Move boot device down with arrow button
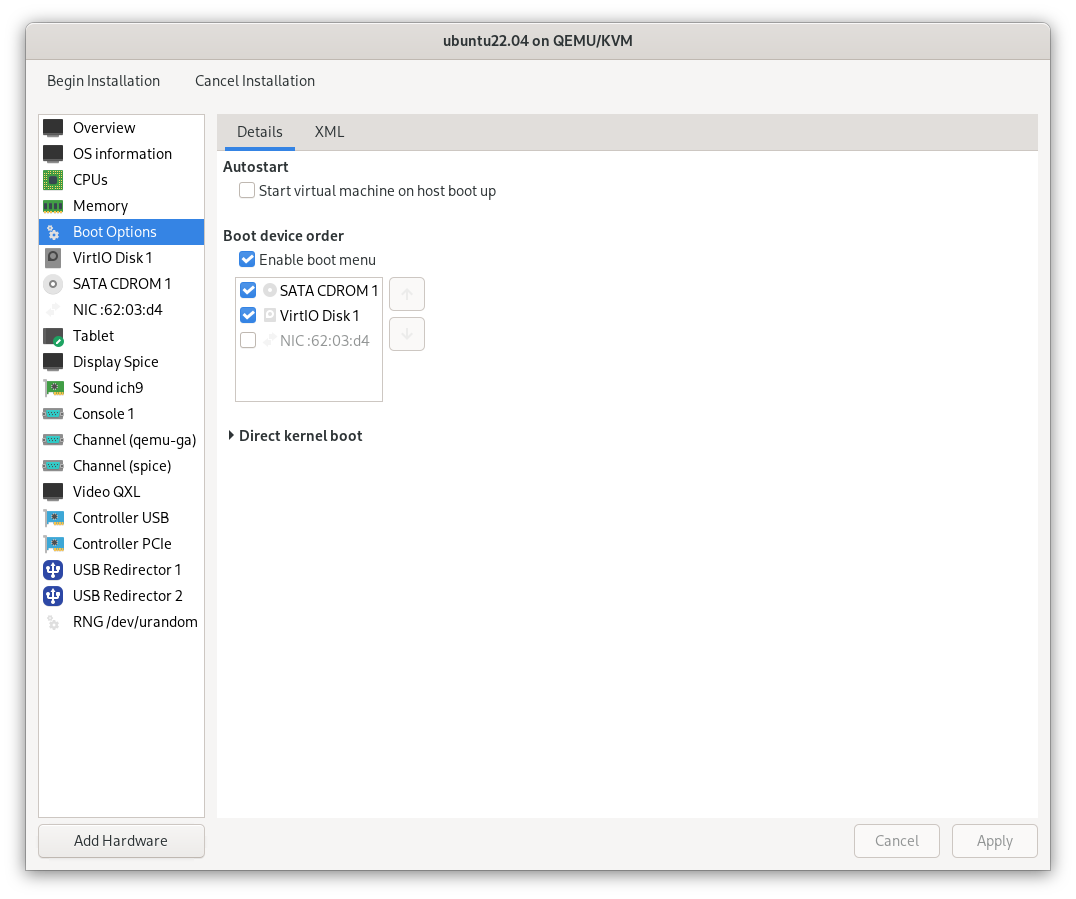Screen dimensions: 1076x899 [407, 334]
